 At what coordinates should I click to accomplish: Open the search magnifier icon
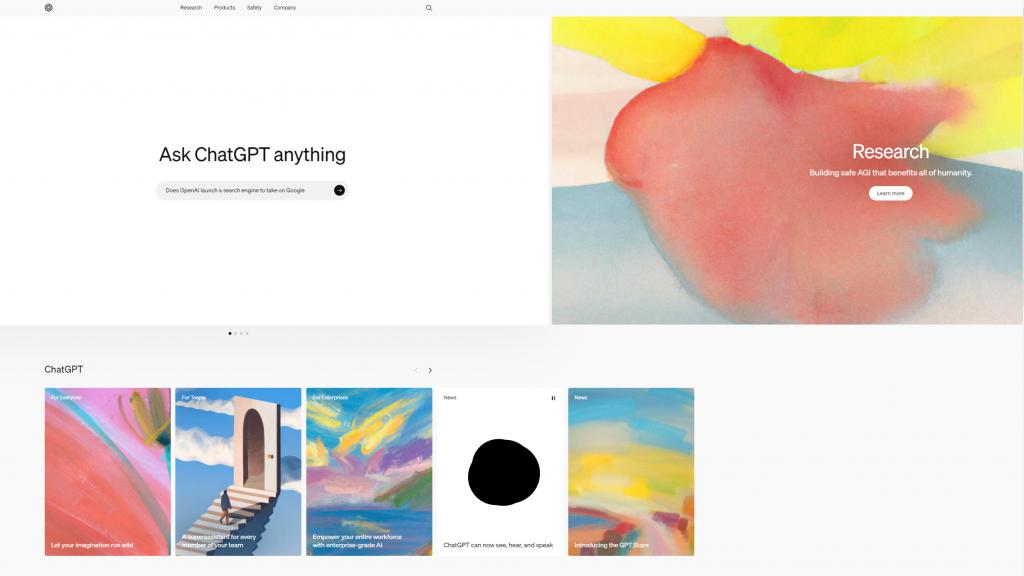[x=429, y=8]
